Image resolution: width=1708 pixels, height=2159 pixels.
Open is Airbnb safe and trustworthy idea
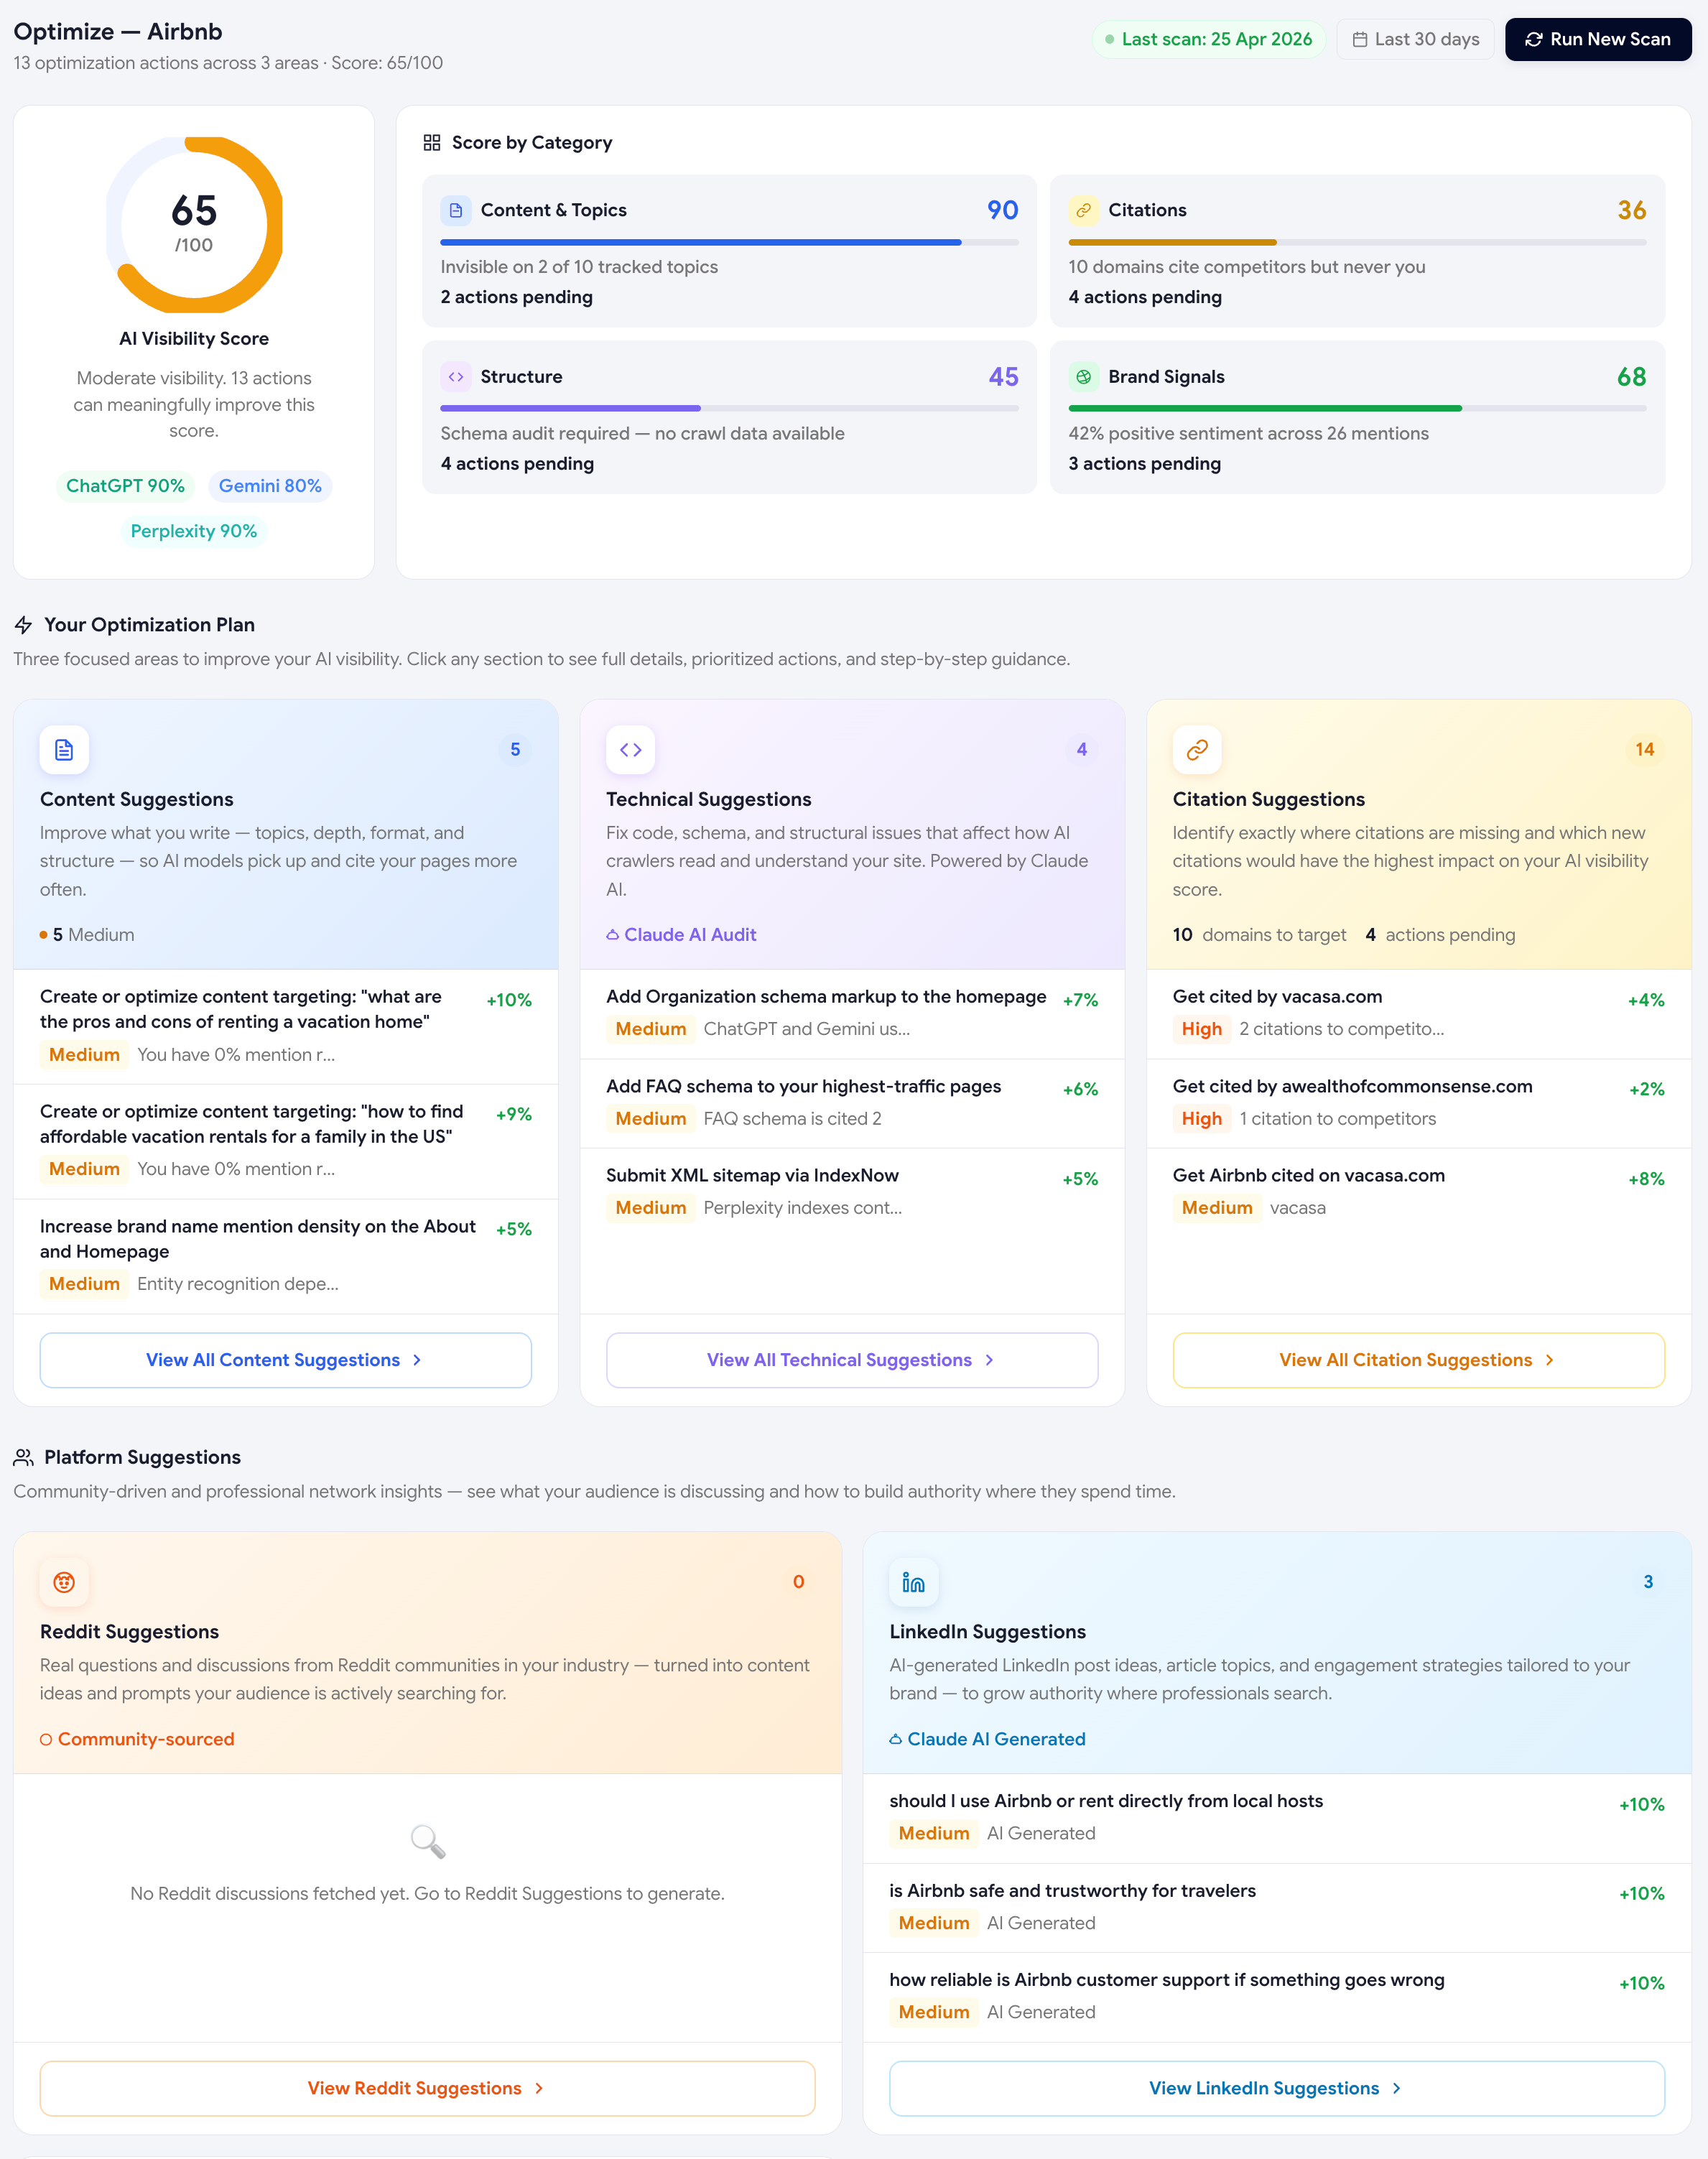pyautogui.click(x=1277, y=1907)
